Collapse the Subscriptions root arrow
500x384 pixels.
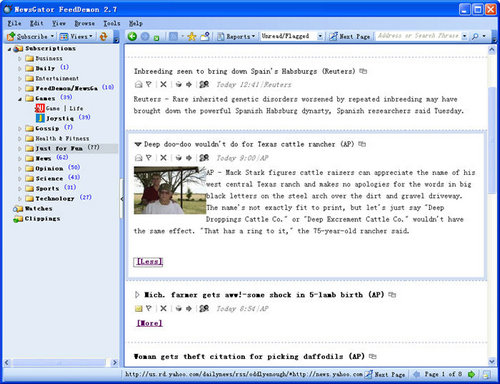(10, 49)
